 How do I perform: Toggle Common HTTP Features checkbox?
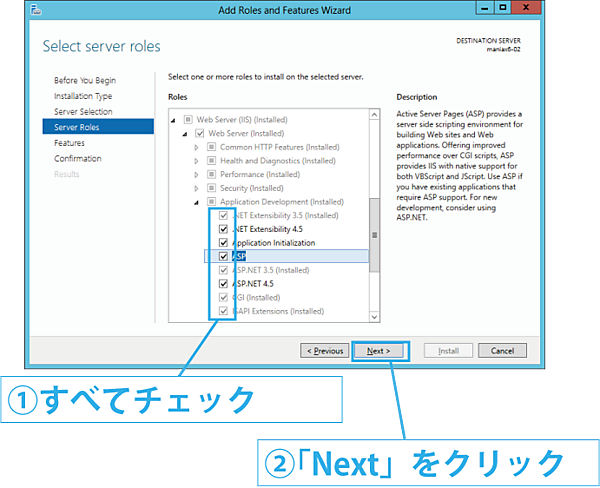coord(211,147)
